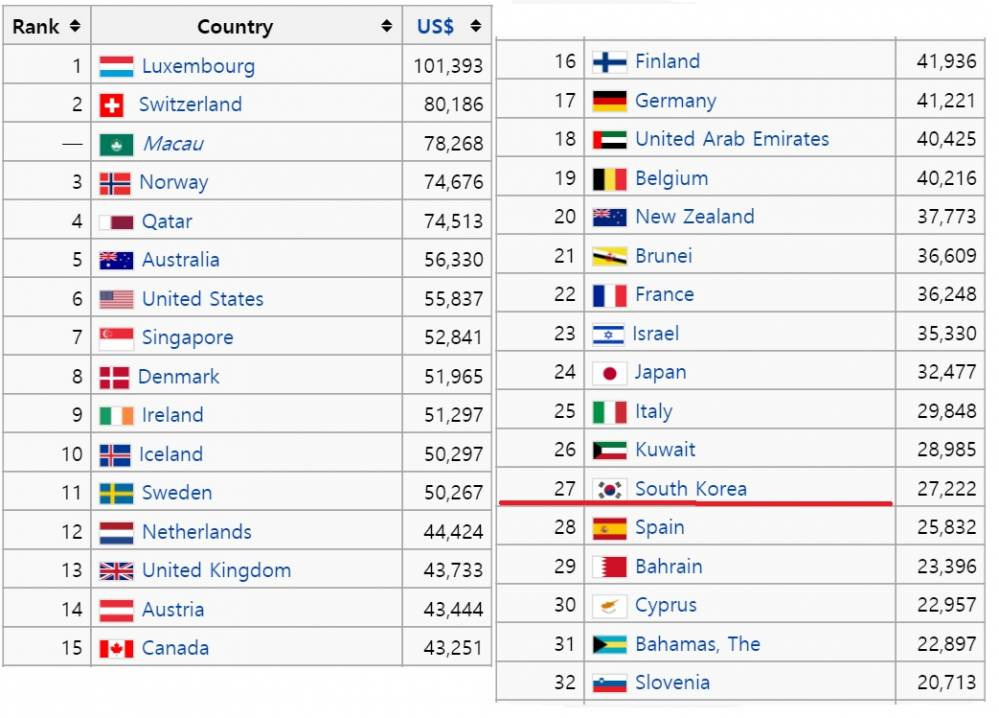Sort table by US$ column arrows
The width and height of the screenshot is (999, 718).
[475, 26]
